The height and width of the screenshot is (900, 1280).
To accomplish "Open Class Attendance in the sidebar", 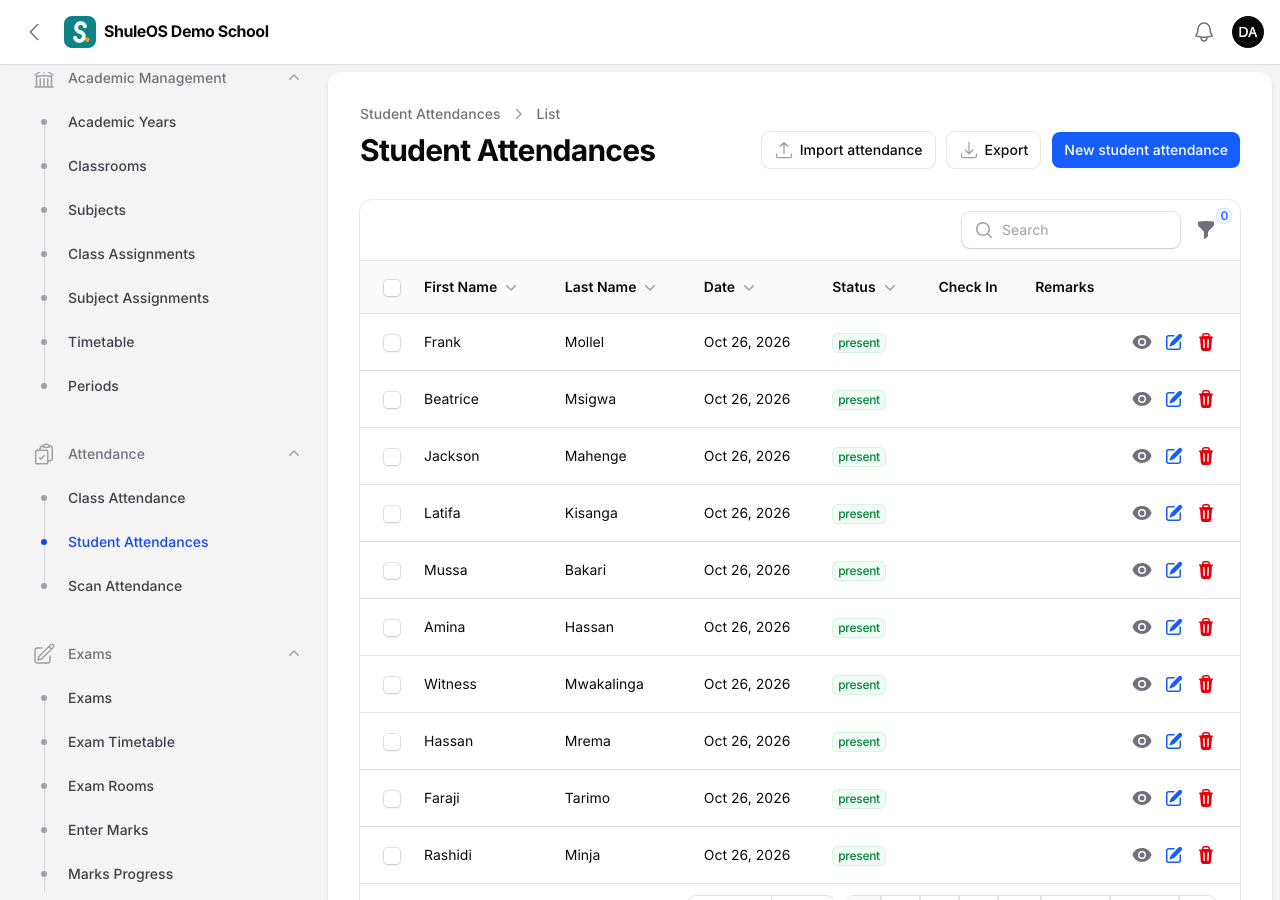I will pyautogui.click(x=127, y=498).
